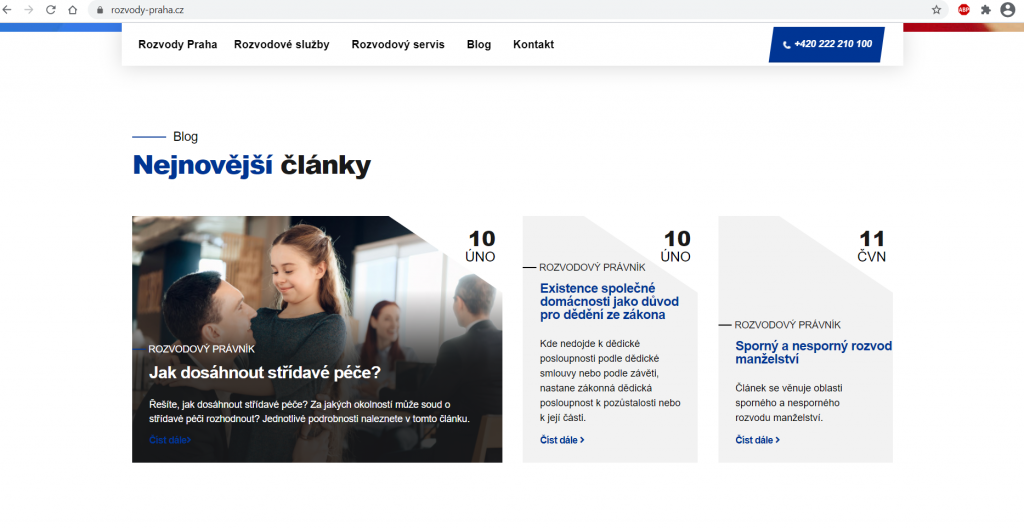
Task: Go to browser home page icon
Action: pos(72,9)
